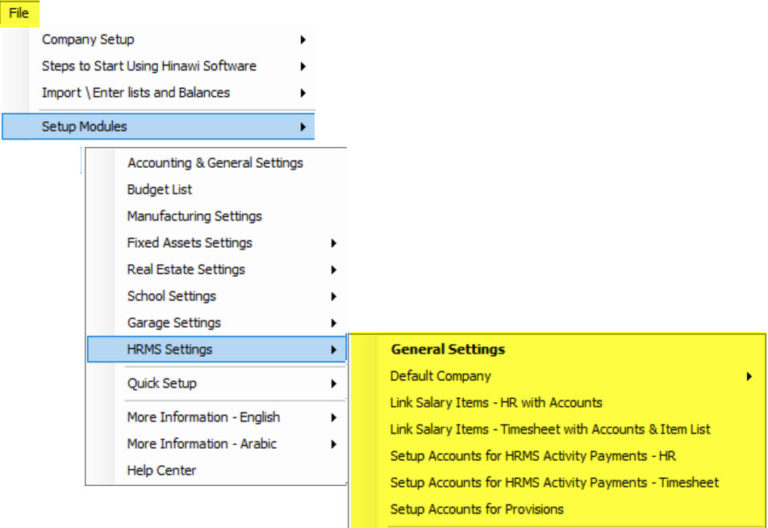Open the Quick Setup submenu

point(162,383)
